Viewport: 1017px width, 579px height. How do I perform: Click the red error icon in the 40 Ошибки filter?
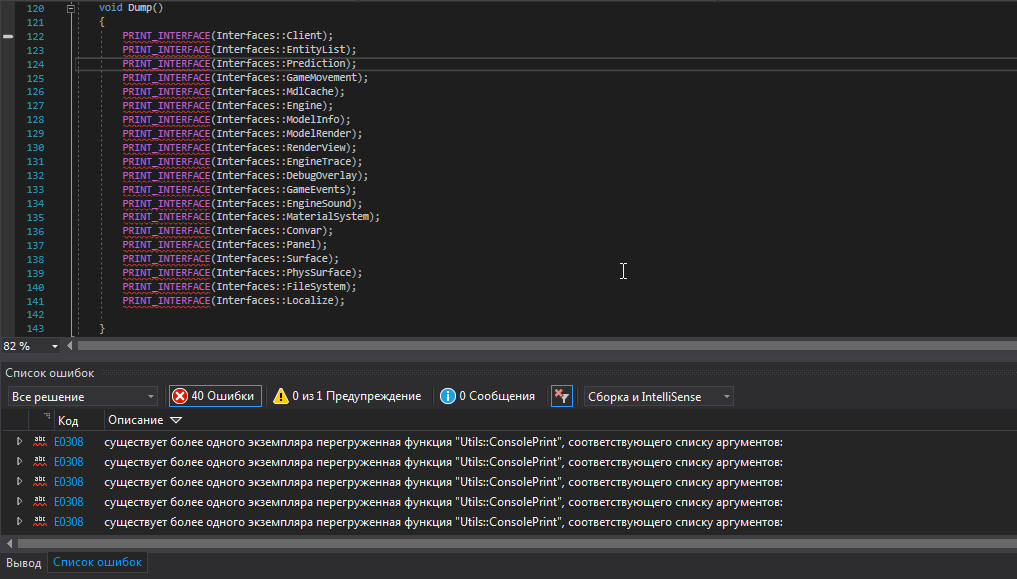tap(180, 396)
